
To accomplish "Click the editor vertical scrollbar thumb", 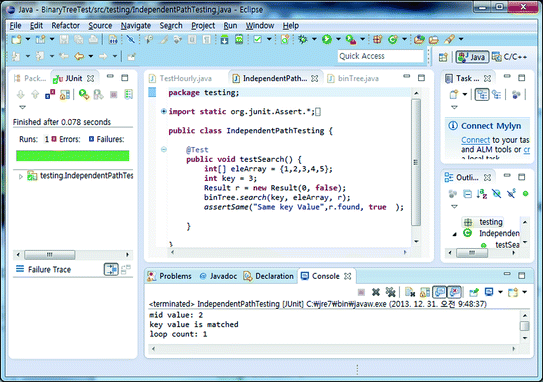I will 416,162.
